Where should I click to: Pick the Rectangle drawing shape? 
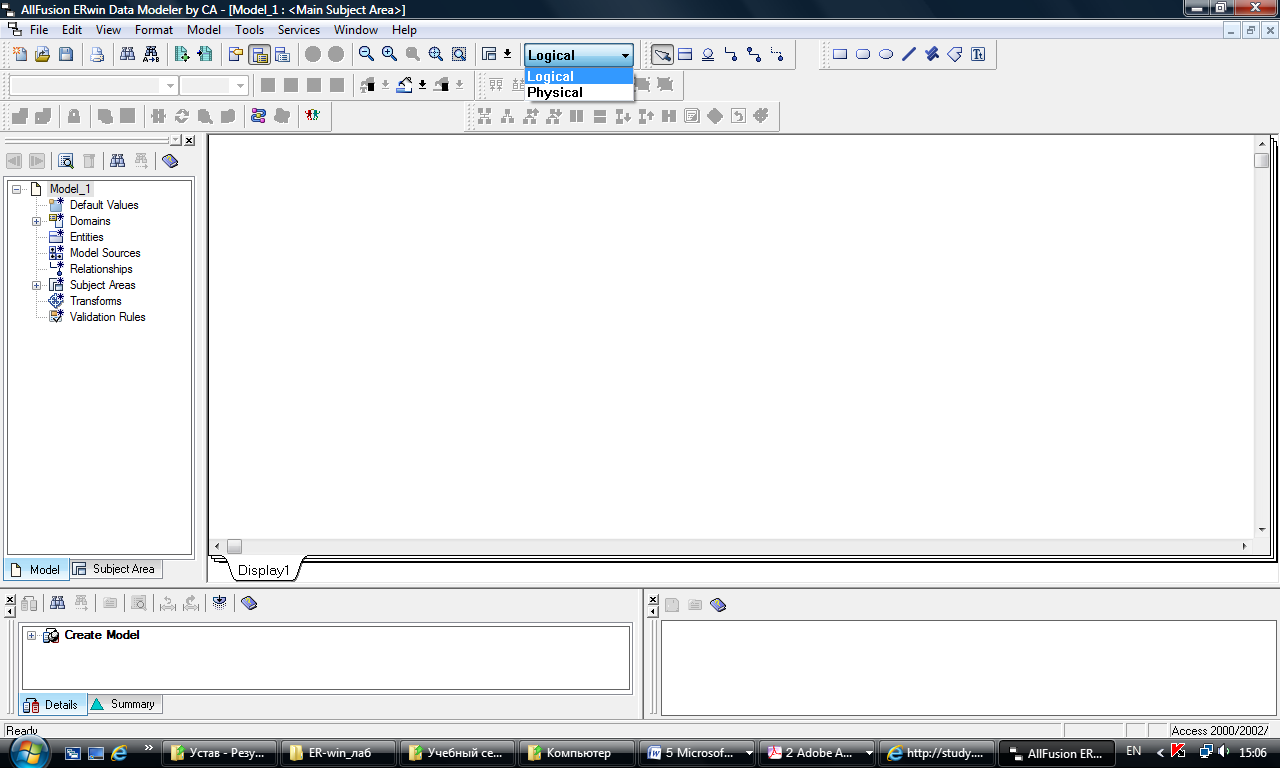tap(840, 54)
